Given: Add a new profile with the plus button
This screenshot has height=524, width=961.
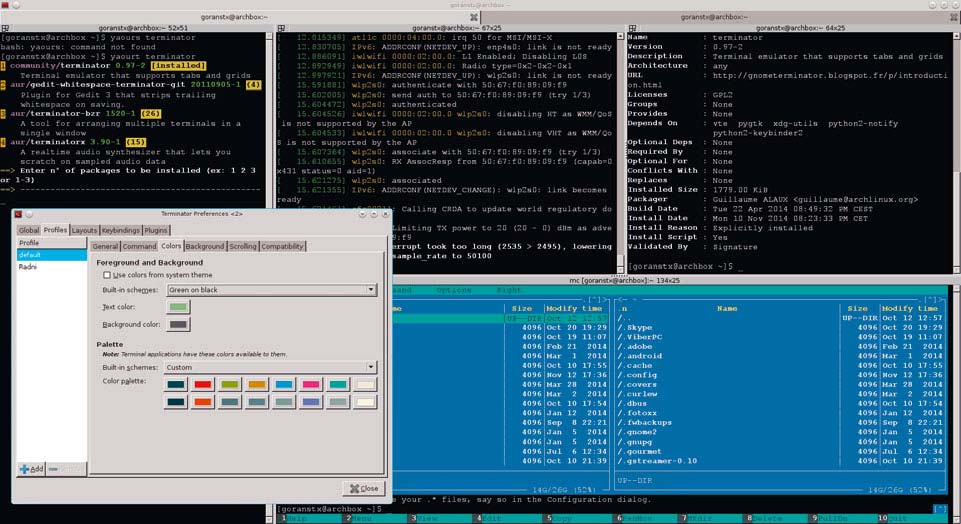Looking at the screenshot, I should click(31, 469).
